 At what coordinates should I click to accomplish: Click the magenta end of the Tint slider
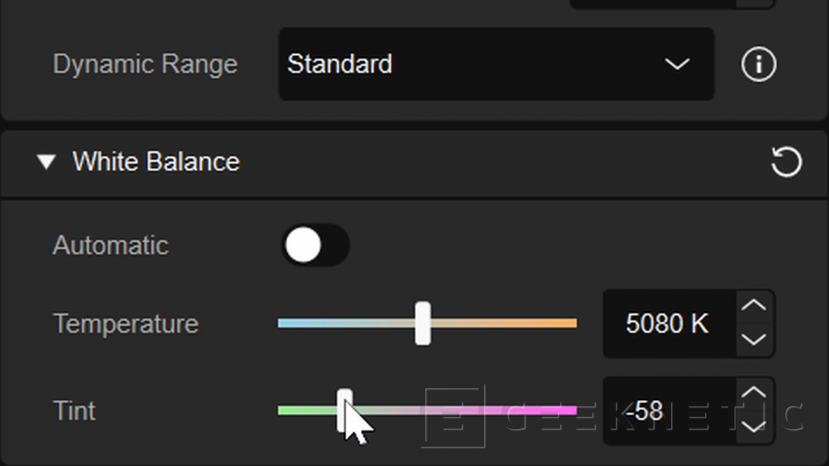coord(566,410)
